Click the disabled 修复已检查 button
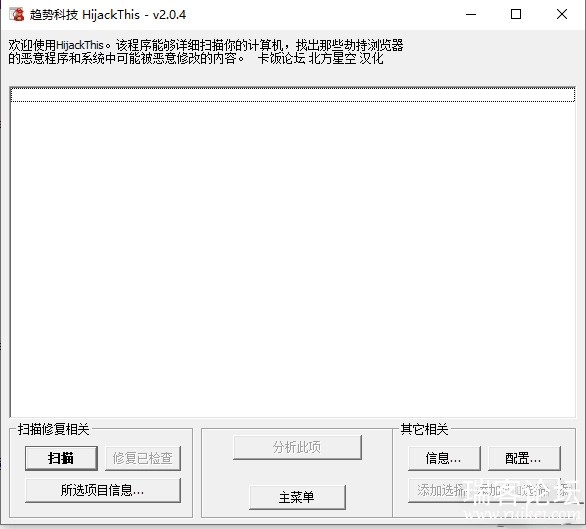This screenshot has width=586, height=529. 143,458
